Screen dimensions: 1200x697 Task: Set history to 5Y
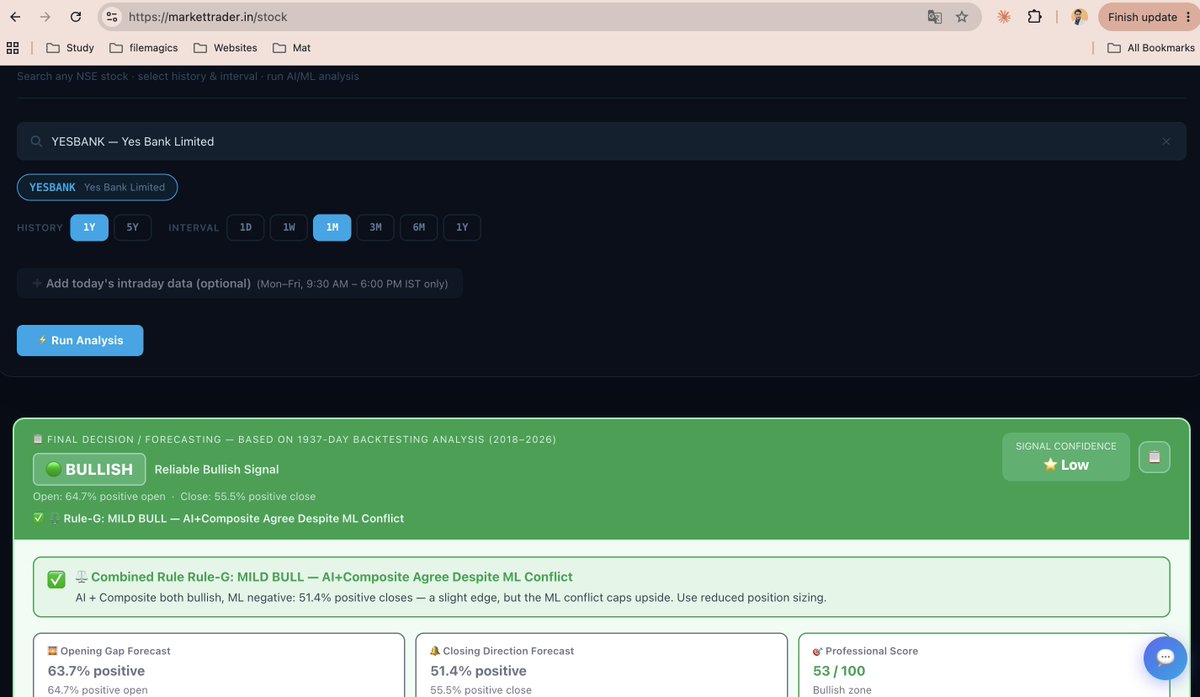pos(132,227)
